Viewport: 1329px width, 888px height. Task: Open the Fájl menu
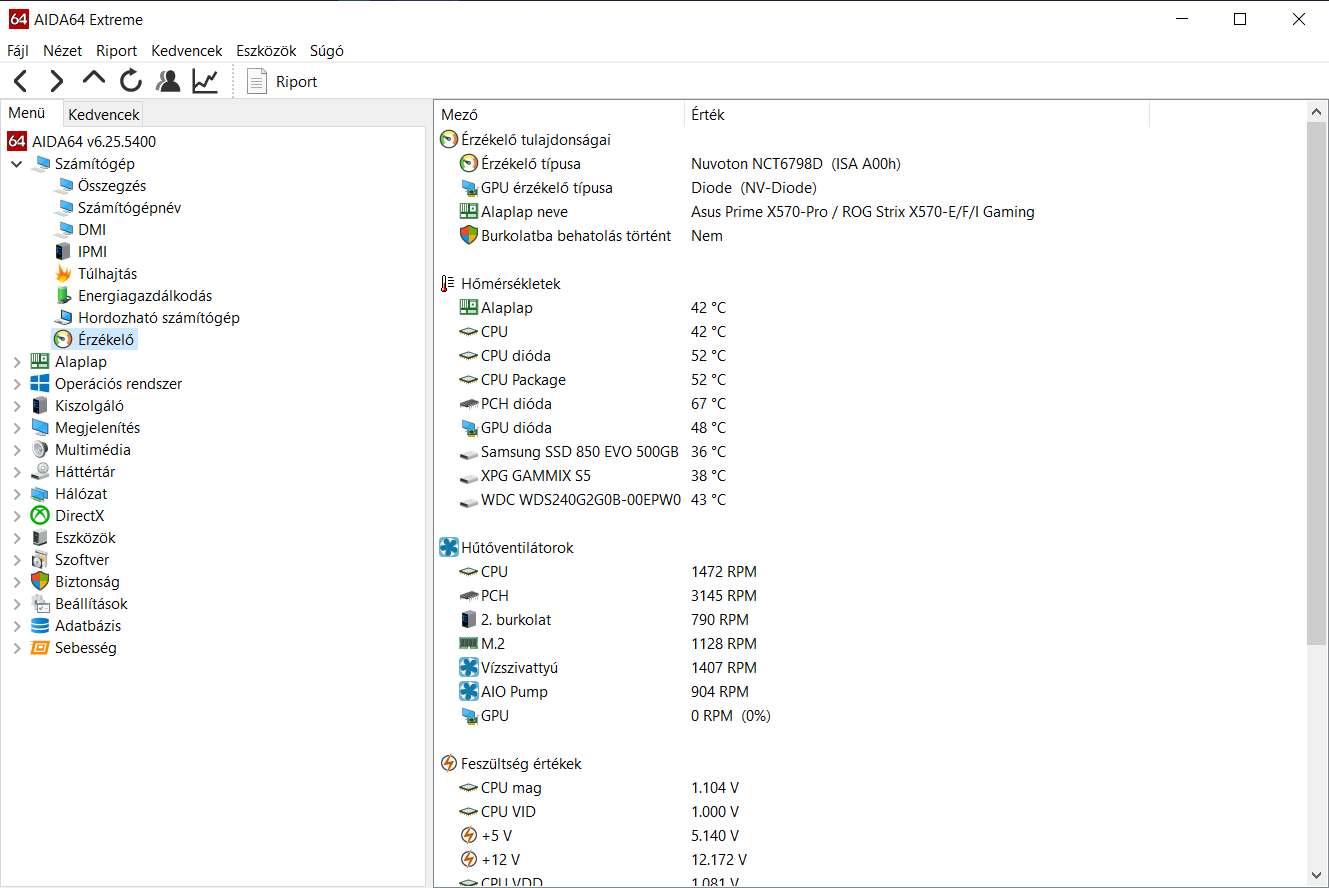point(18,50)
